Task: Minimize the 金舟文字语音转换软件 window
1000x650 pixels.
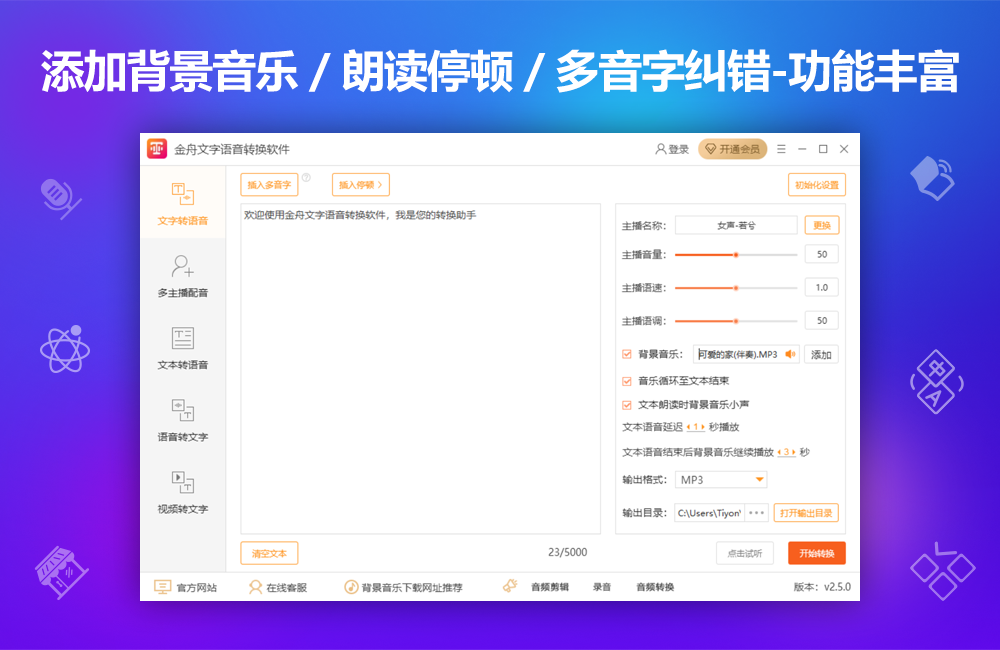Action: tap(802, 149)
